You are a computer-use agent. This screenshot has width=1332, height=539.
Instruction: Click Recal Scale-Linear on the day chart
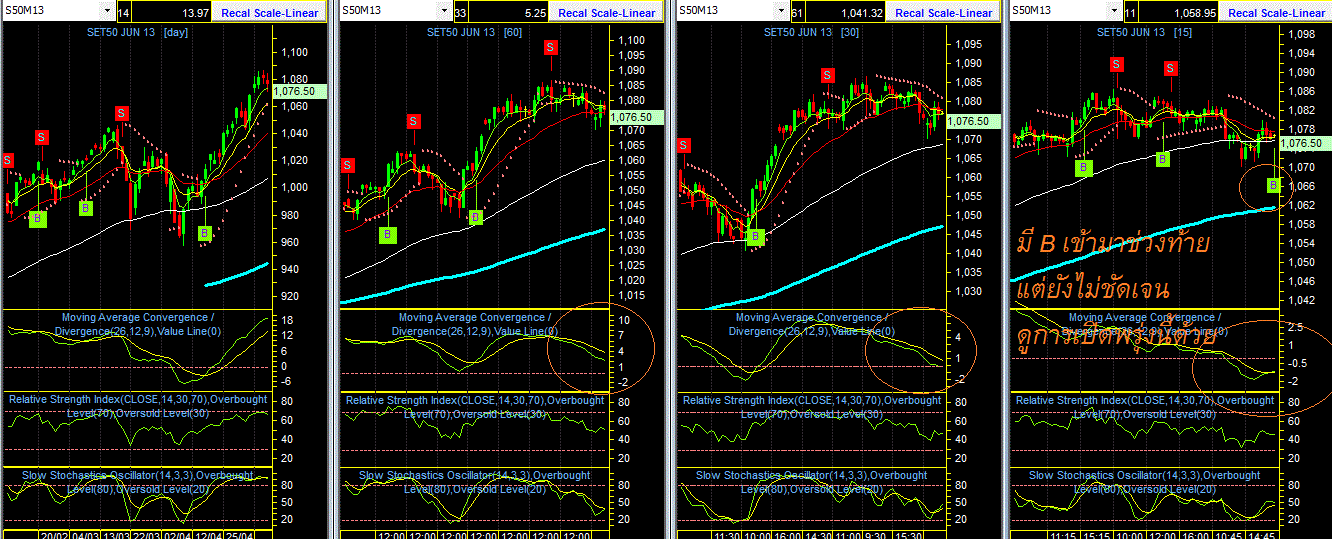tap(270, 13)
